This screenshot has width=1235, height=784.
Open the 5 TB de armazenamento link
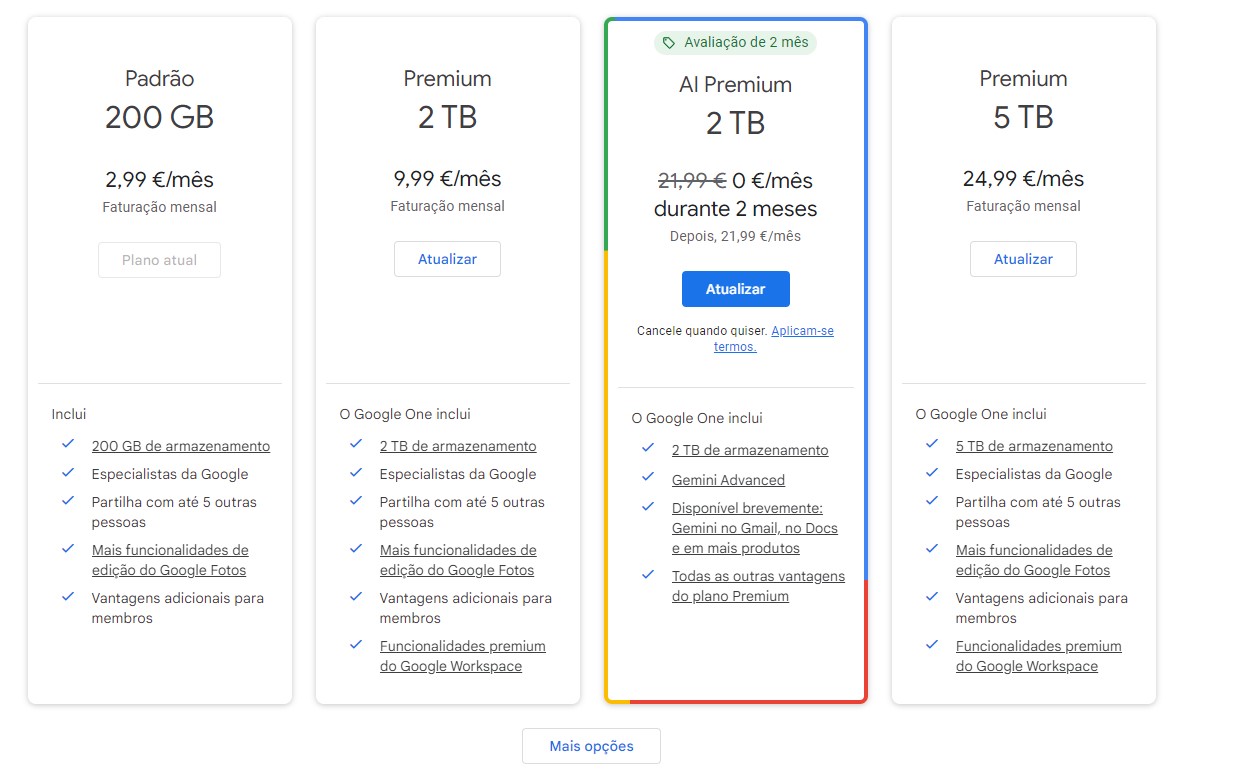point(1034,446)
